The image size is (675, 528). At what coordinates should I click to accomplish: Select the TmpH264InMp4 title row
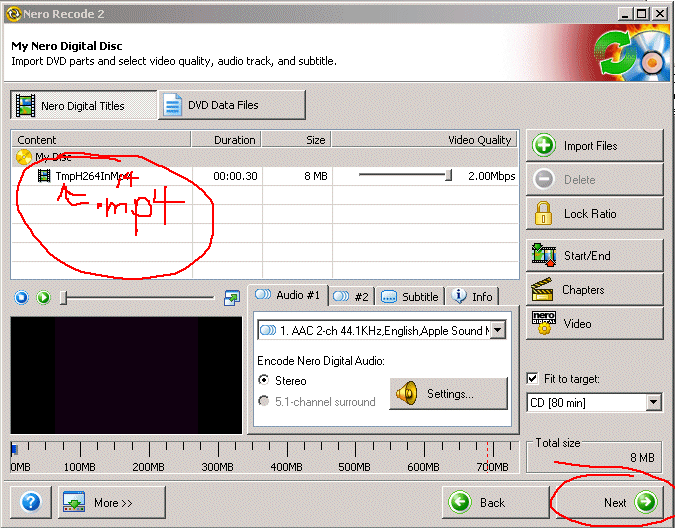(265, 176)
